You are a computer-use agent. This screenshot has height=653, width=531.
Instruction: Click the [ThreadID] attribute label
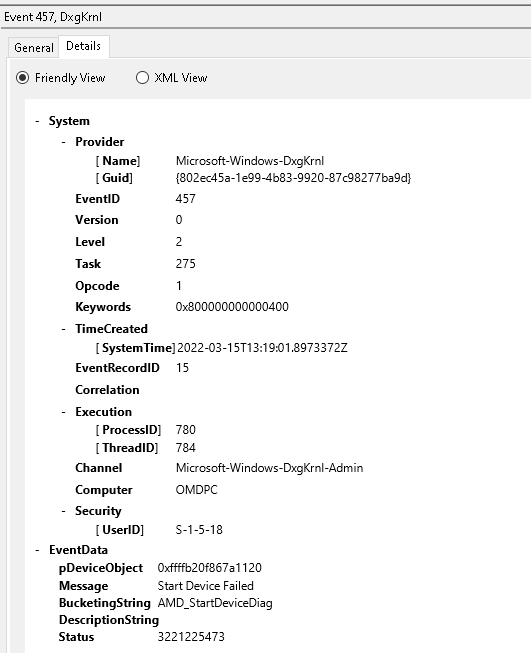(127, 448)
